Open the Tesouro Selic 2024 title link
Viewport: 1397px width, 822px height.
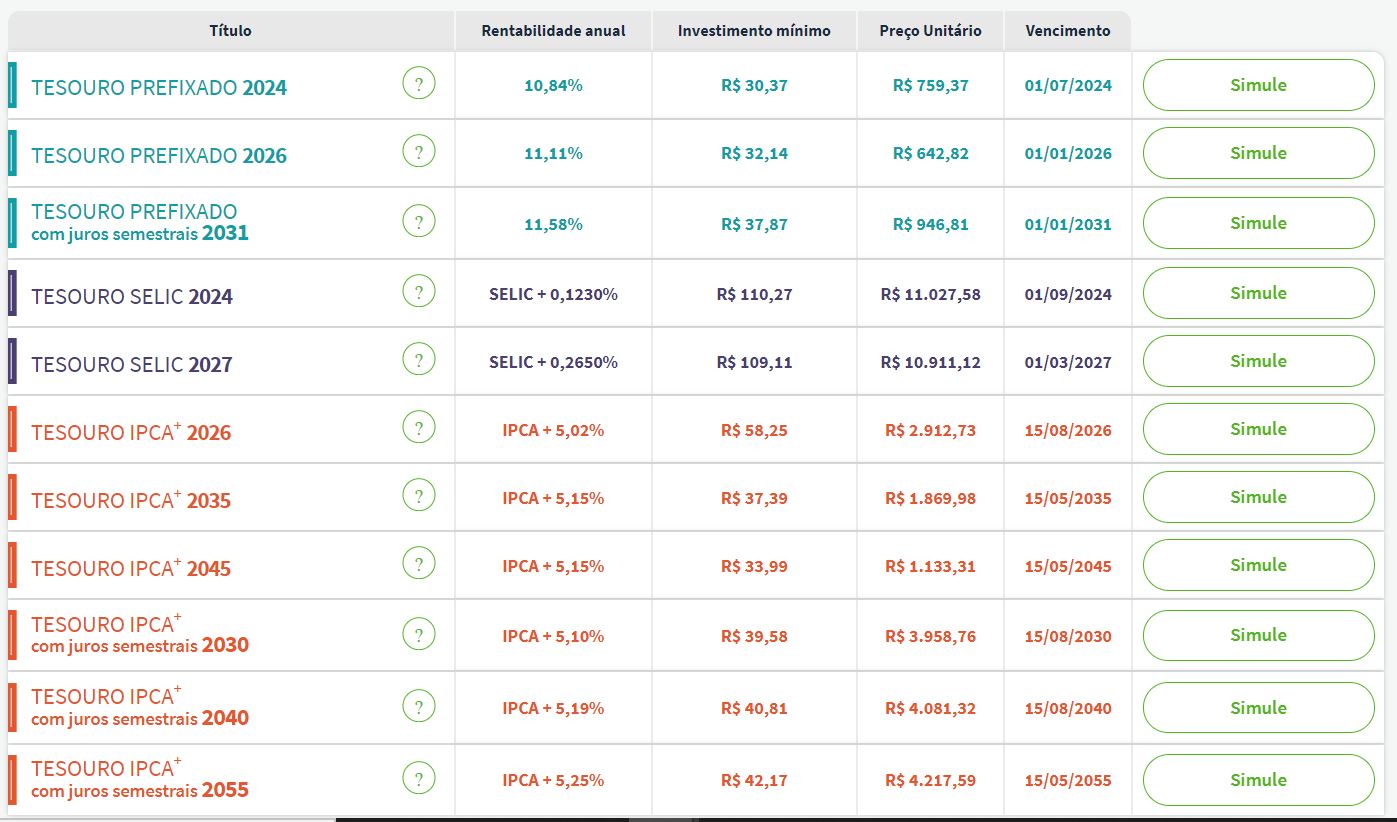tap(132, 297)
